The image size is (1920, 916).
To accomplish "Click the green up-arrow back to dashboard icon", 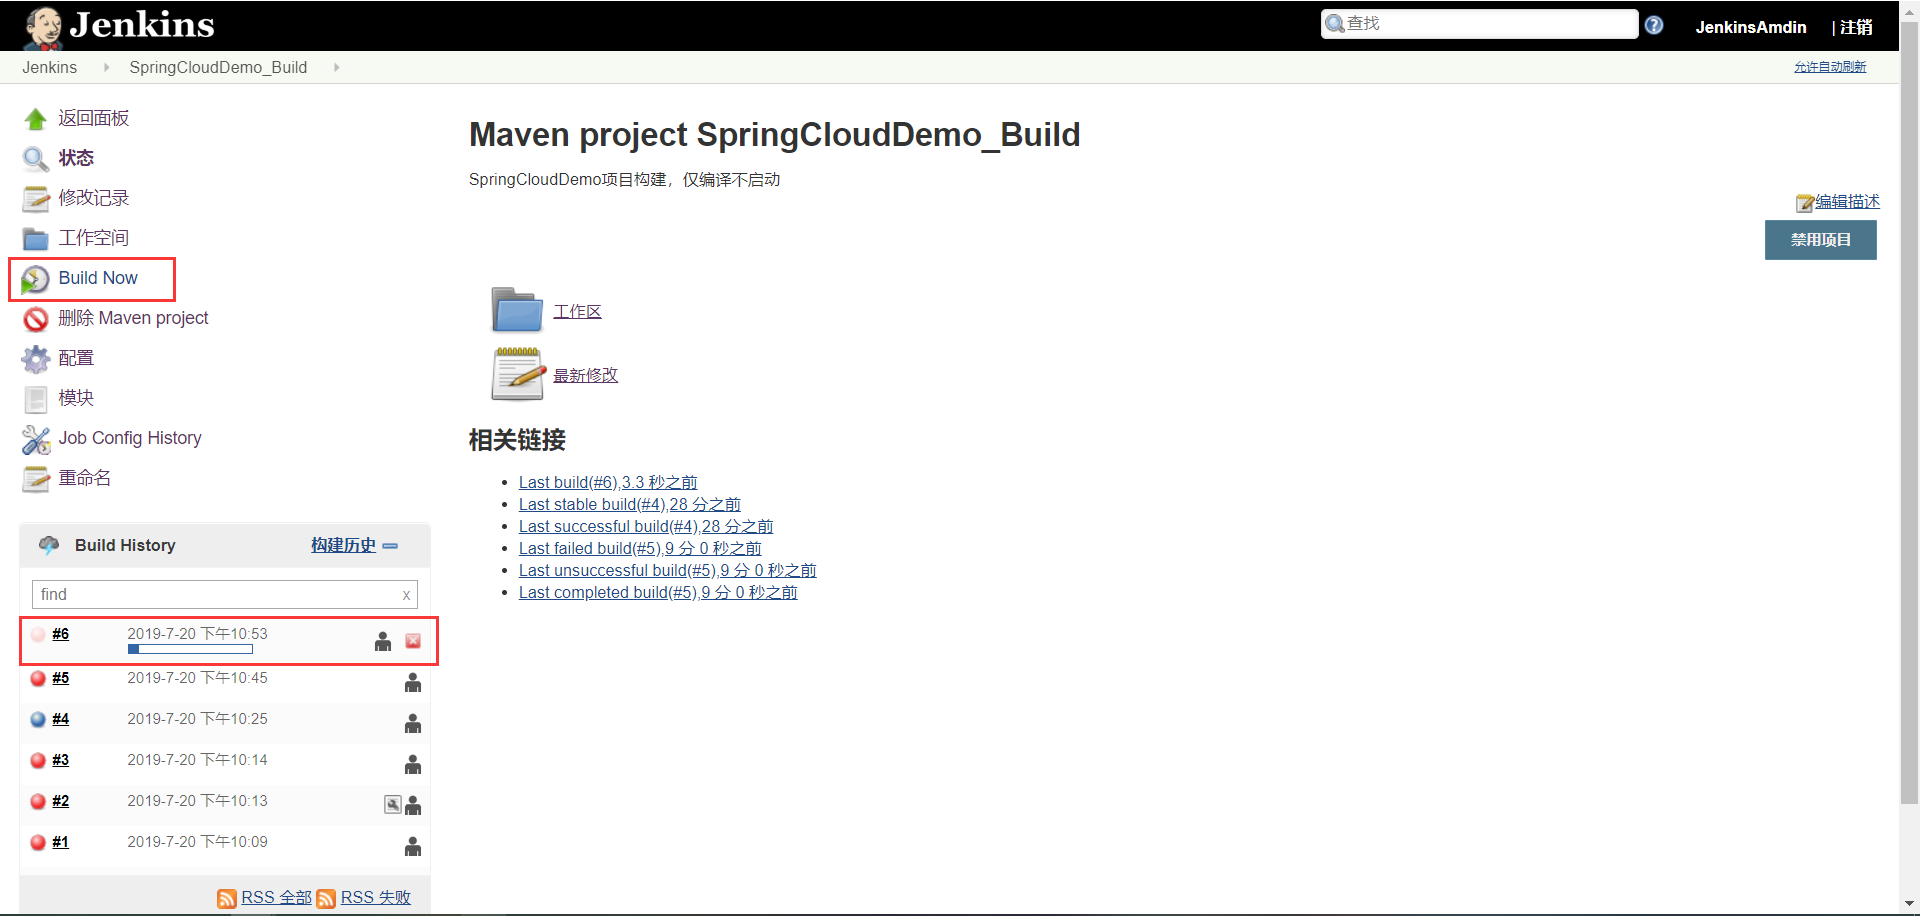I will (36, 119).
